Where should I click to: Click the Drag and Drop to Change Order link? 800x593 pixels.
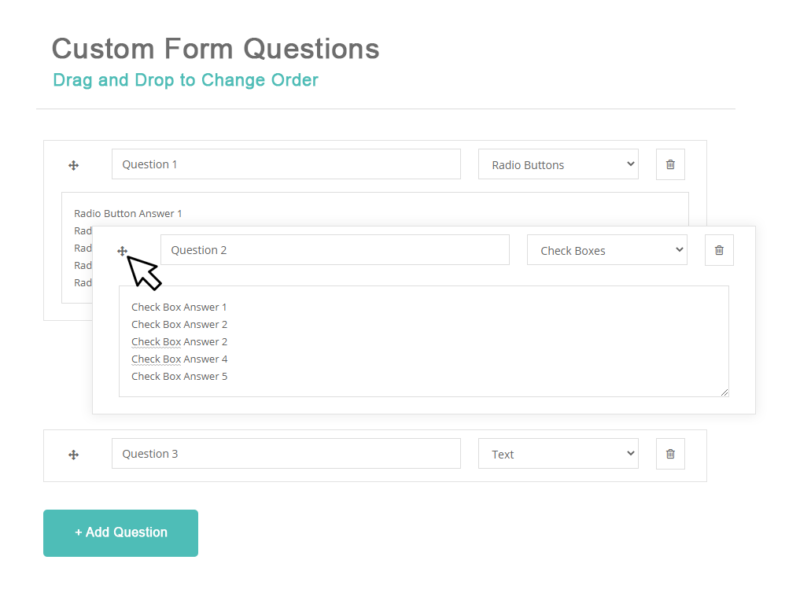point(185,80)
